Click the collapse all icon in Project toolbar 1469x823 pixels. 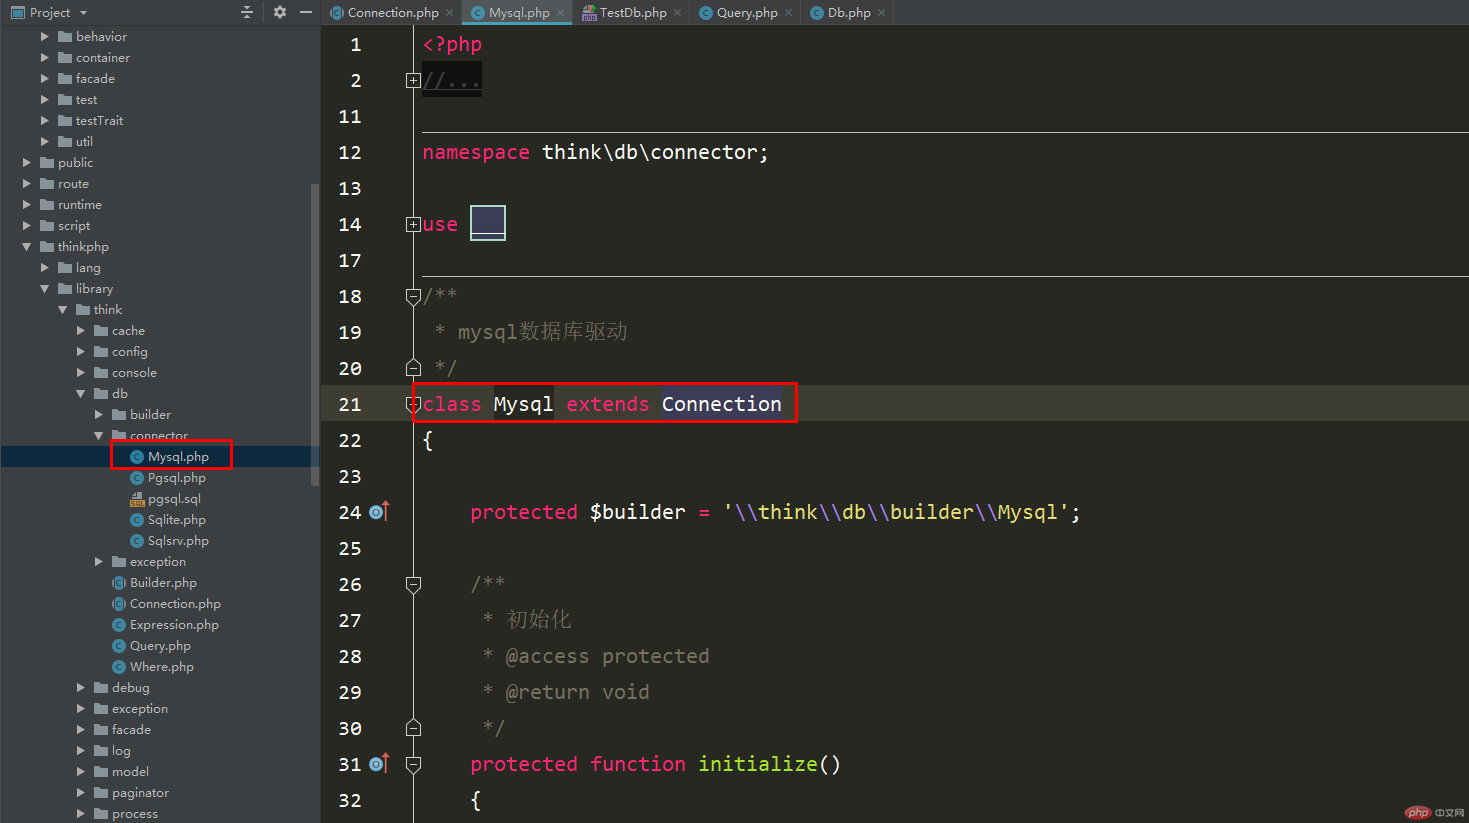click(247, 12)
